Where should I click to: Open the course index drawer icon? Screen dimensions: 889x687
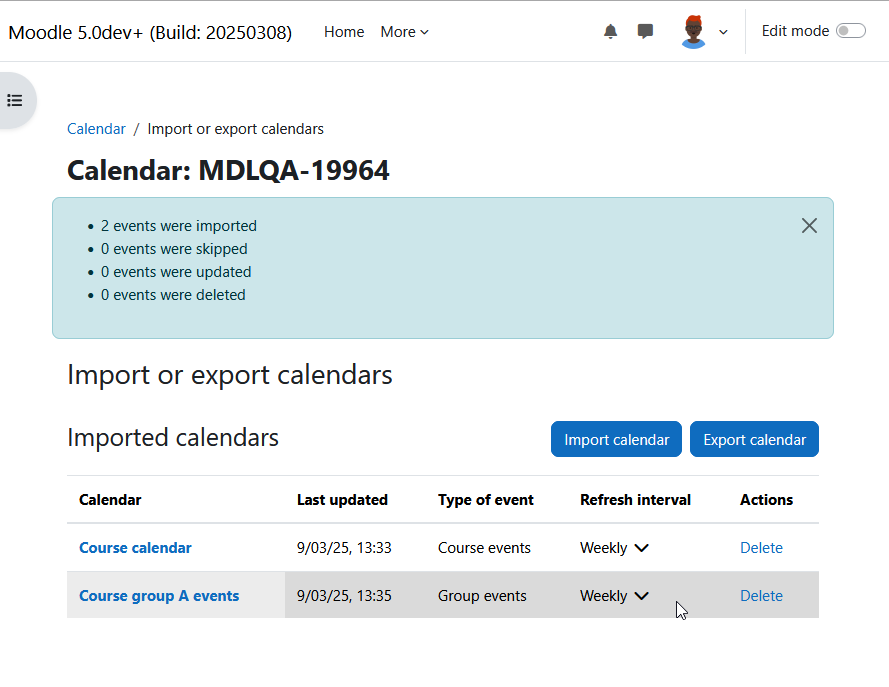click(x=15, y=101)
